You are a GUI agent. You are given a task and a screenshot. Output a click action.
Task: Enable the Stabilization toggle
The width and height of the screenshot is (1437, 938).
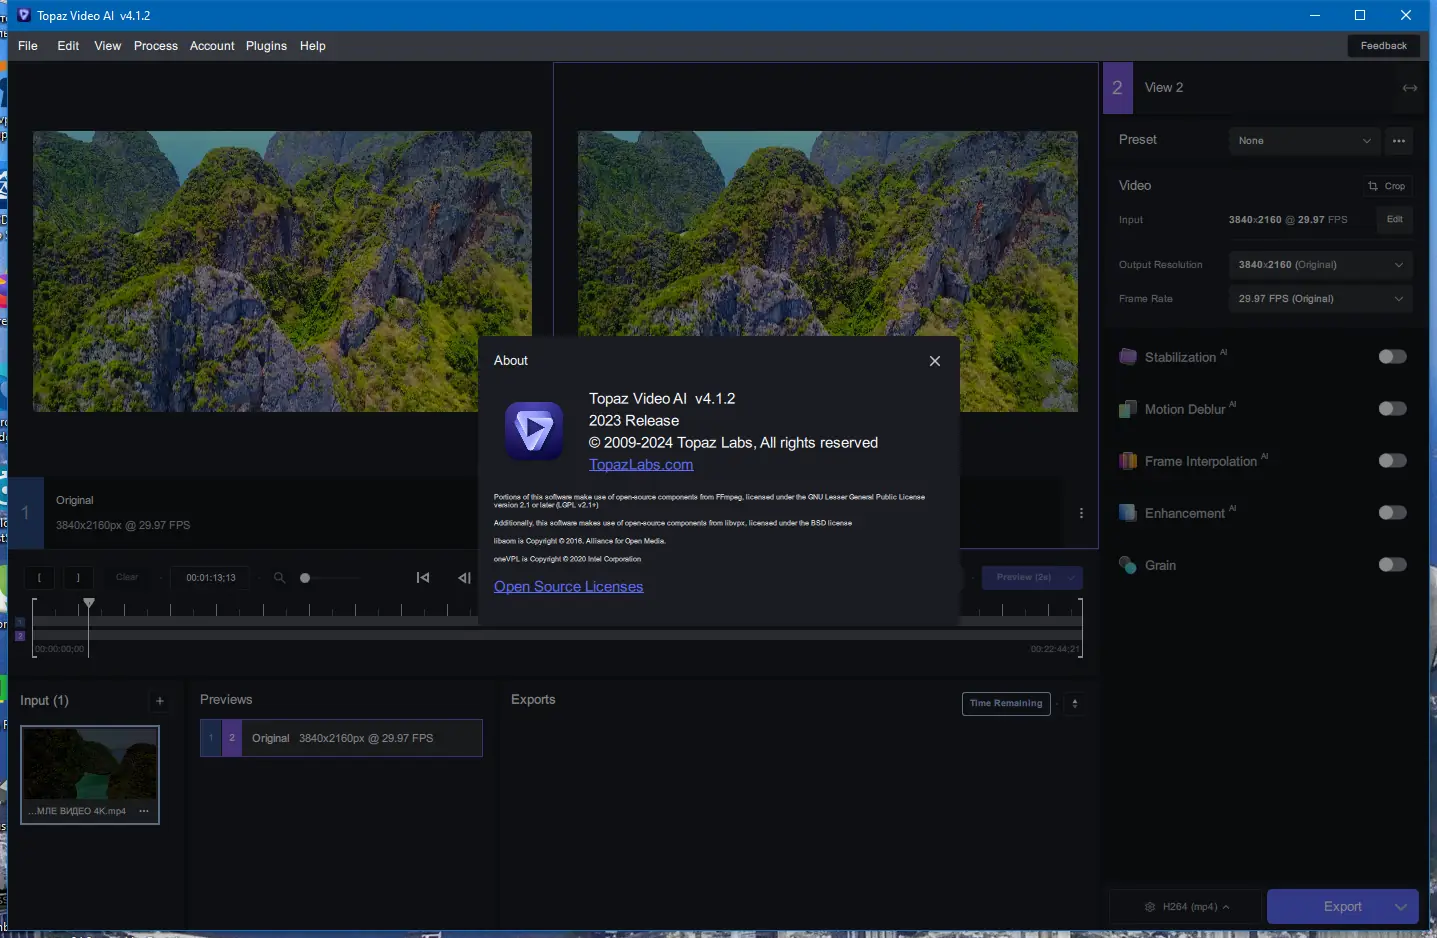coord(1392,357)
